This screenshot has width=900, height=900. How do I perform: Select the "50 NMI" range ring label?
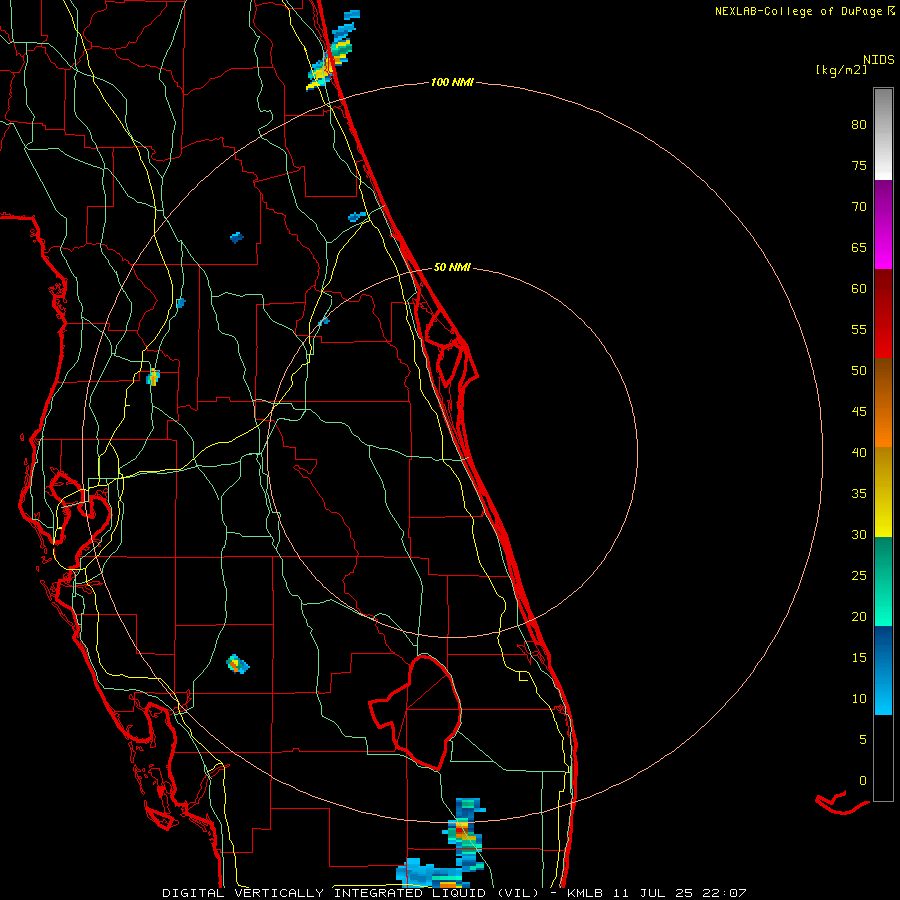point(452,267)
